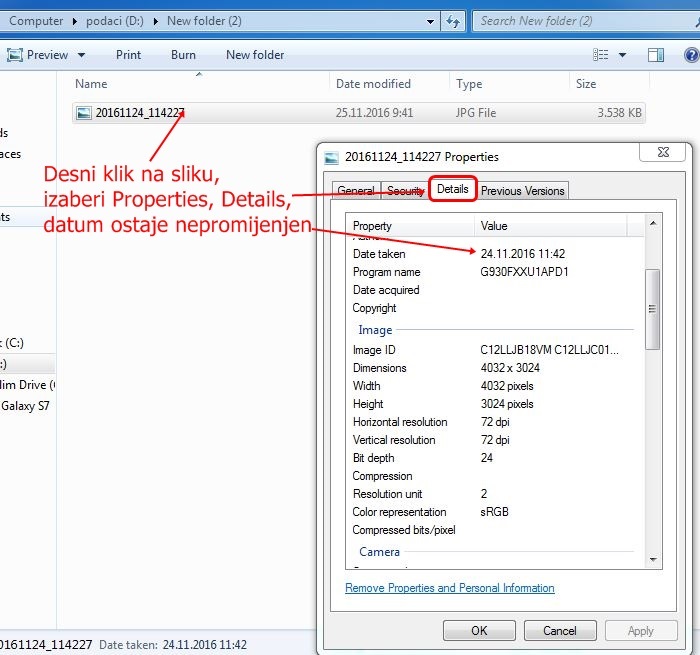700x655 pixels.
Task: Click the refresh button beside address bar
Action: point(453,21)
